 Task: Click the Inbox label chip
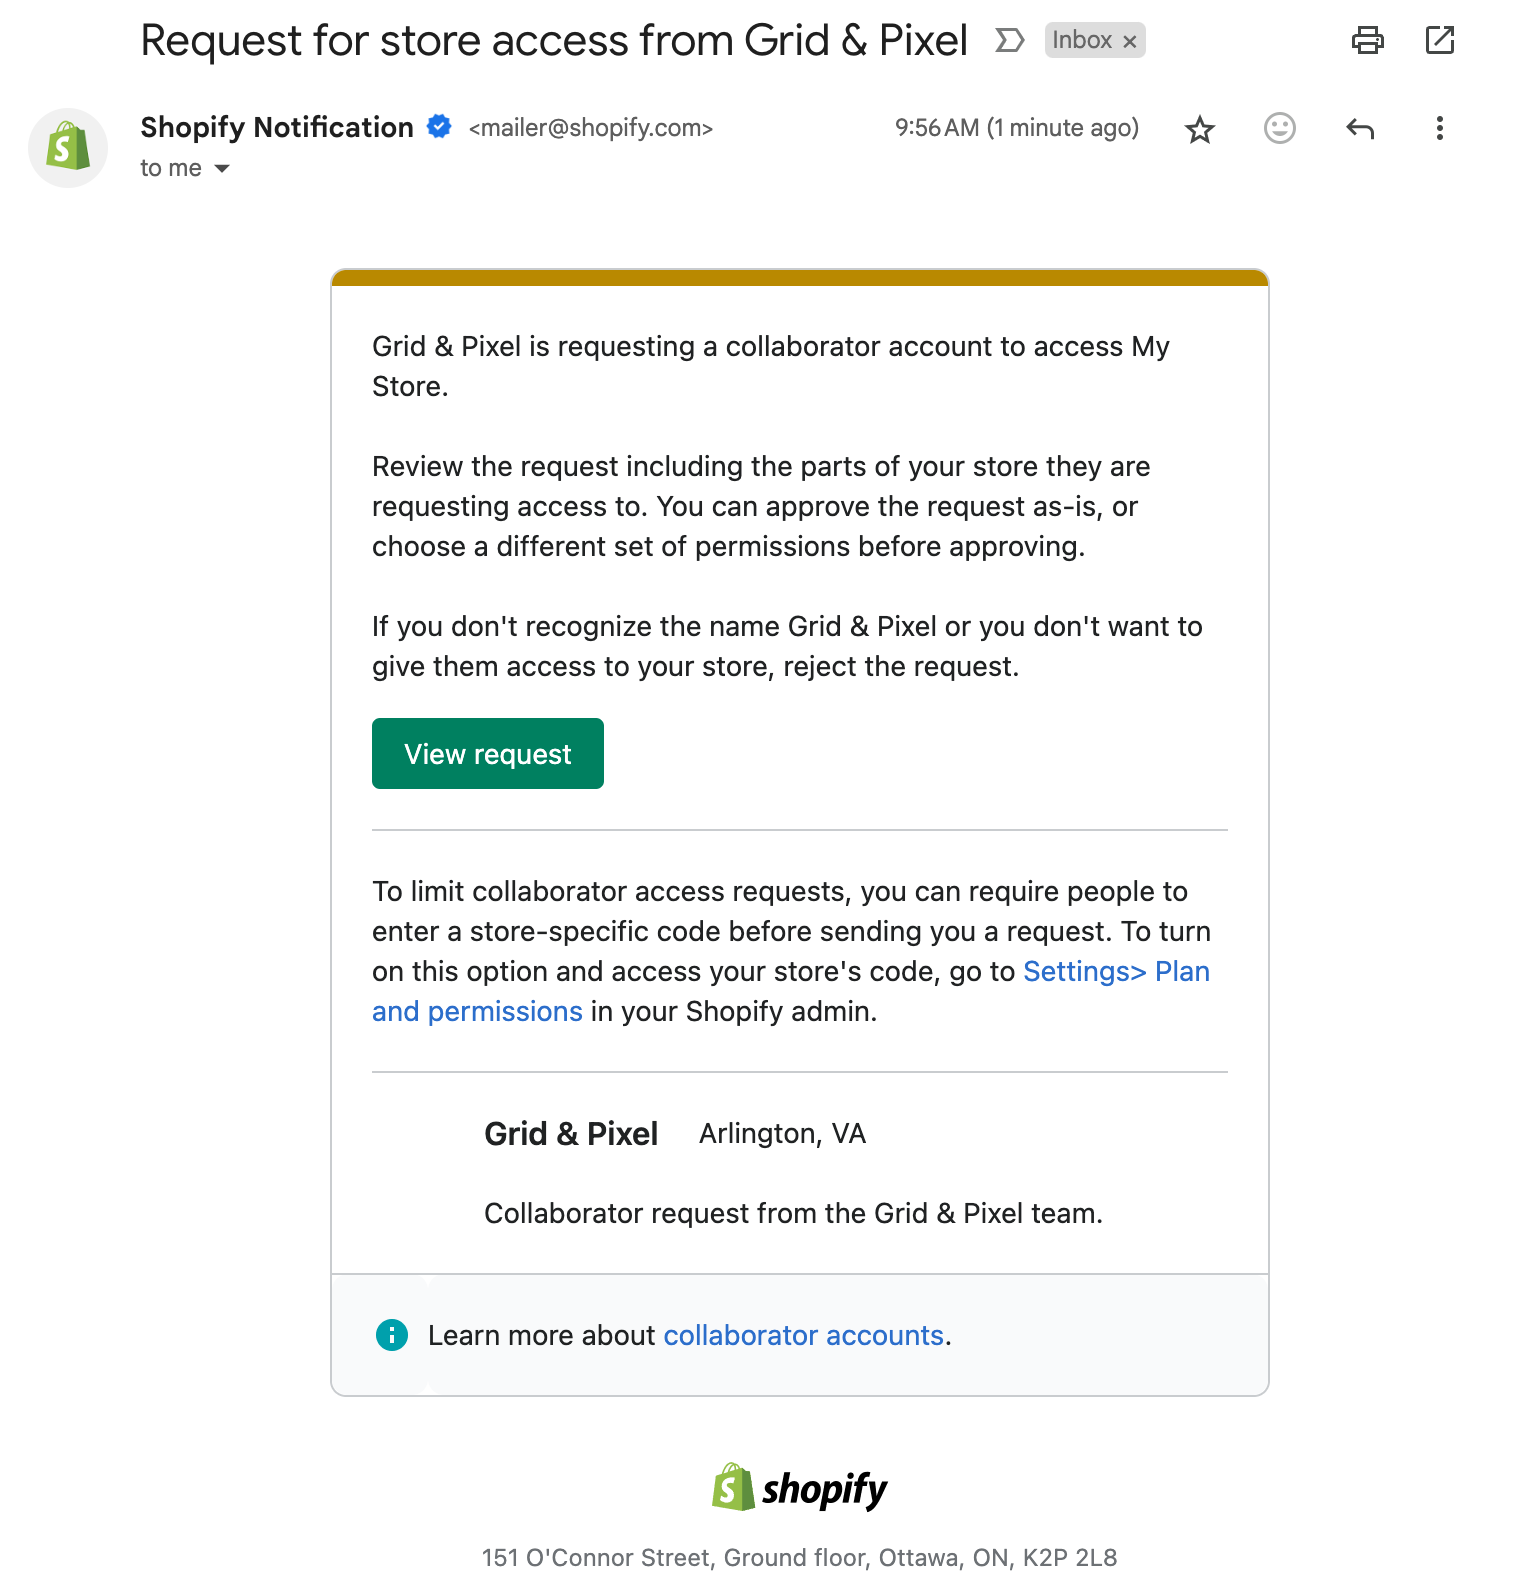(x=1094, y=40)
